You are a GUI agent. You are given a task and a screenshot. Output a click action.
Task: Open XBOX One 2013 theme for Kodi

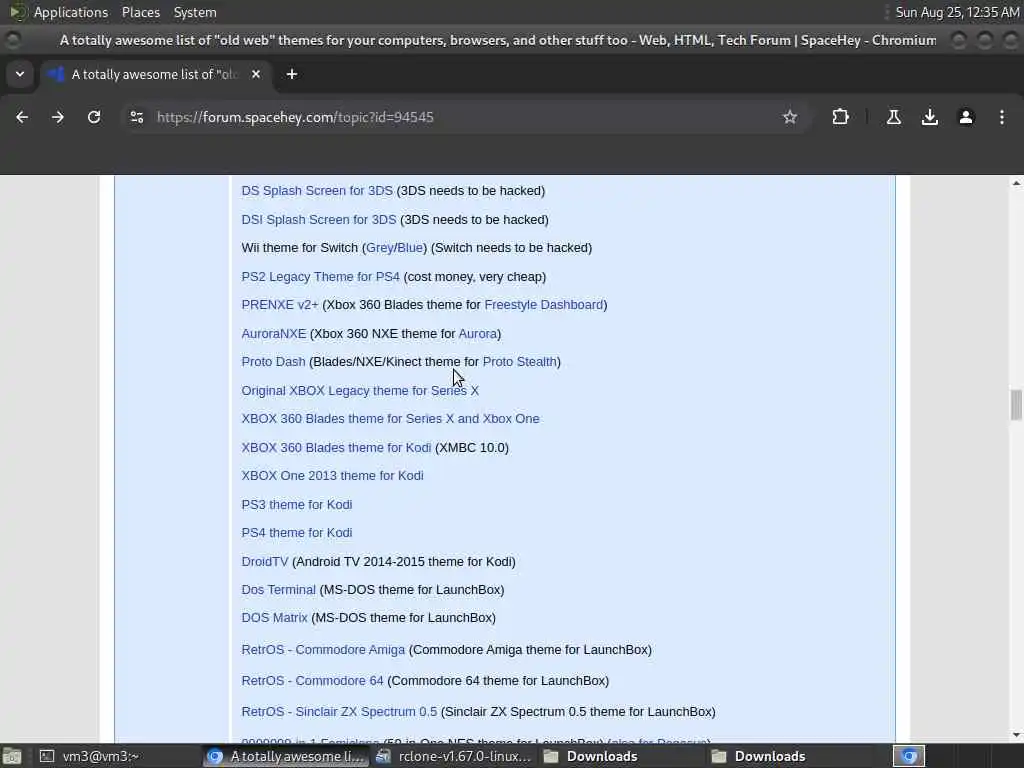click(332, 475)
